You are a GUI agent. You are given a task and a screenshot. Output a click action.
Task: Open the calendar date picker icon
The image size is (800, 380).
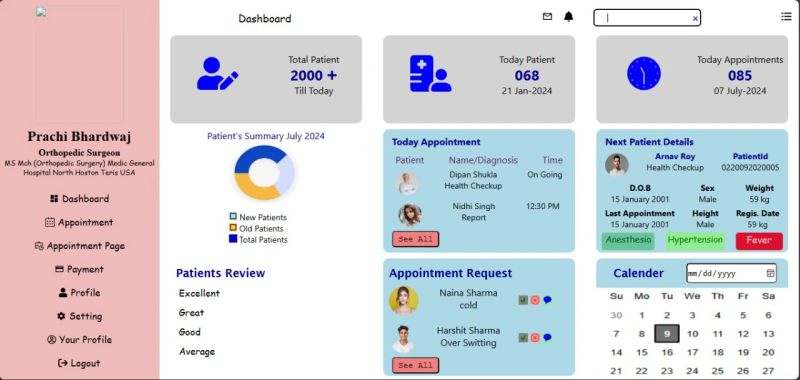(770, 273)
